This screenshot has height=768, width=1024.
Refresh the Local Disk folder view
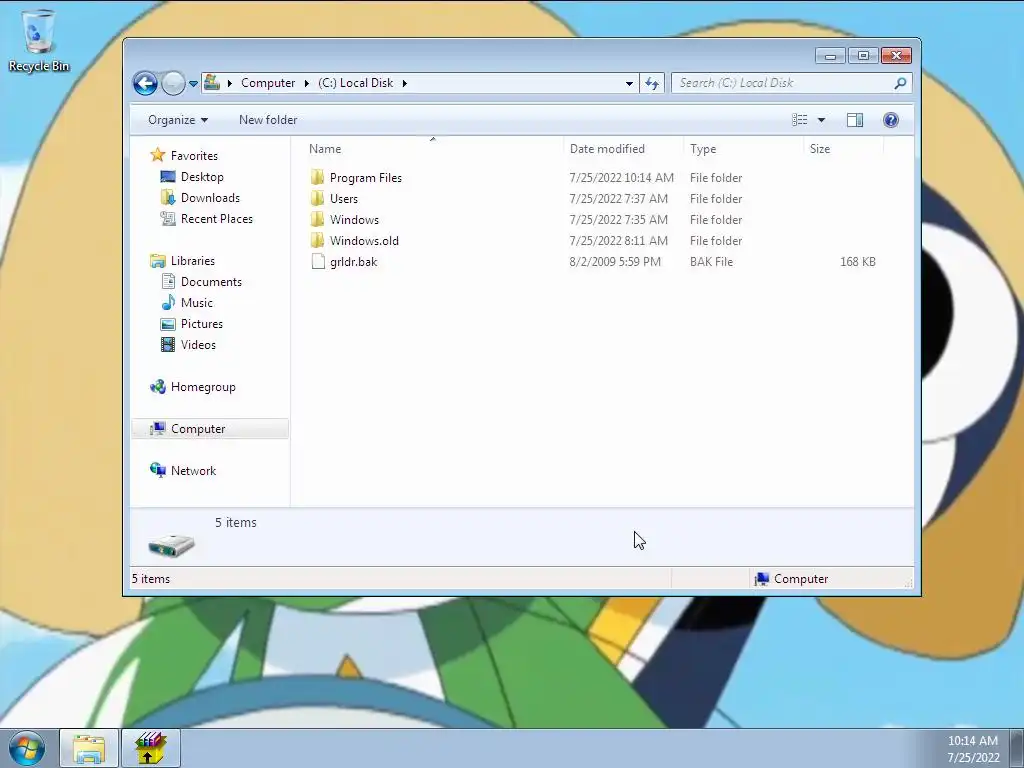click(x=652, y=83)
